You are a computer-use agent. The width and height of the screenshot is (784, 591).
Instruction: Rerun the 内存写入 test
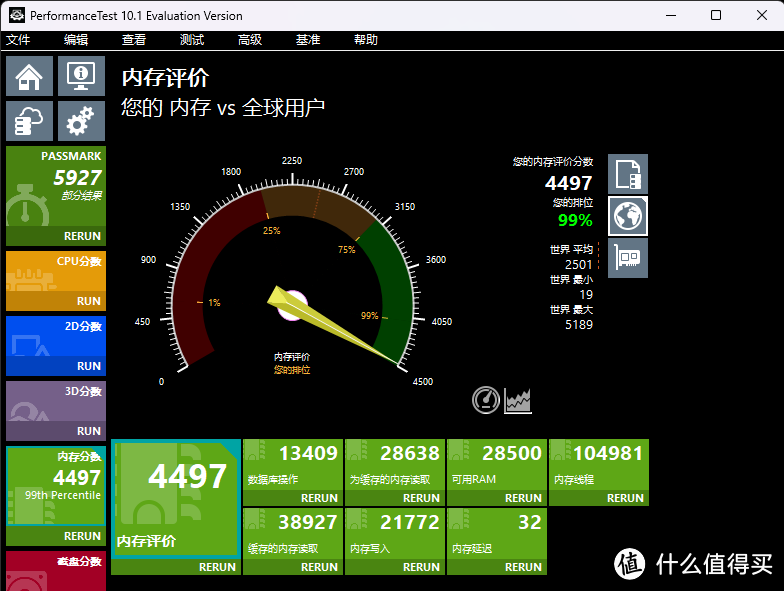395,567
